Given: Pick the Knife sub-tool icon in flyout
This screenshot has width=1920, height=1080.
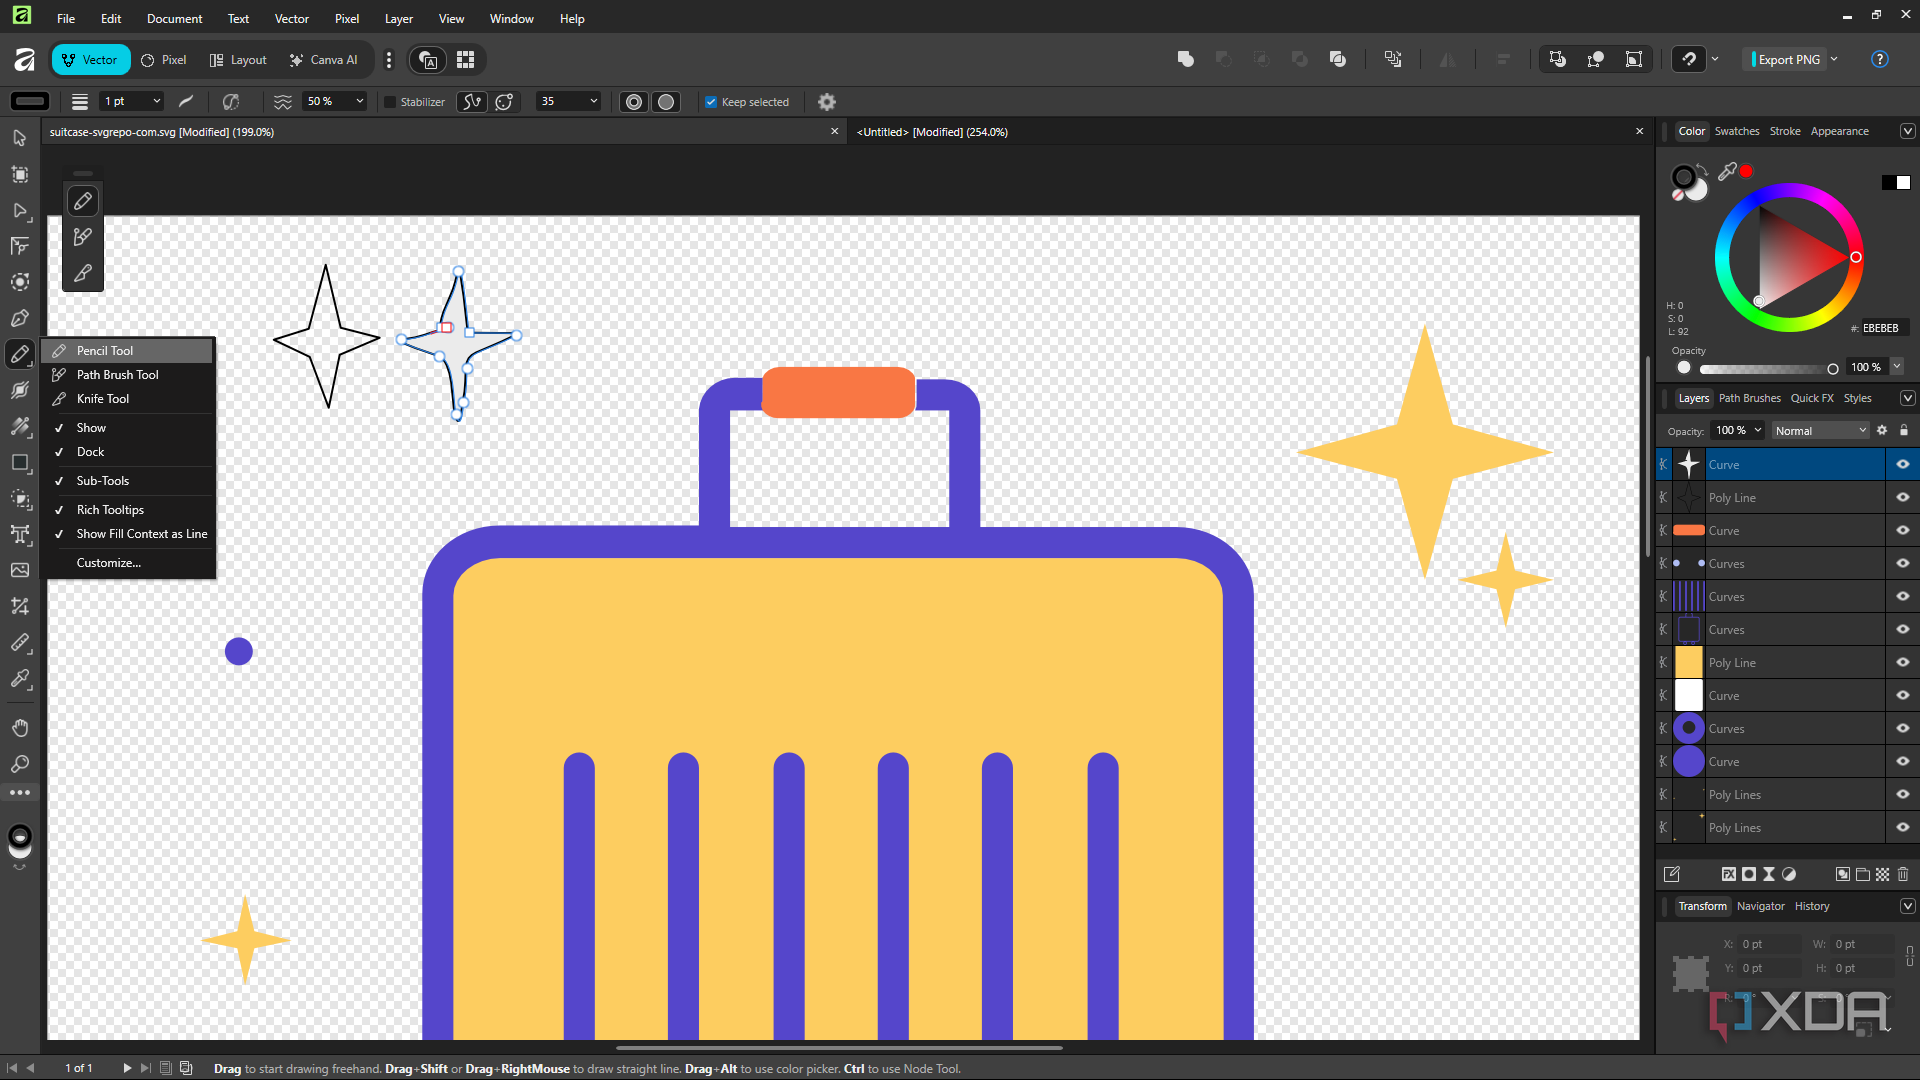Looking at the screenshot, I should [83, 273].
